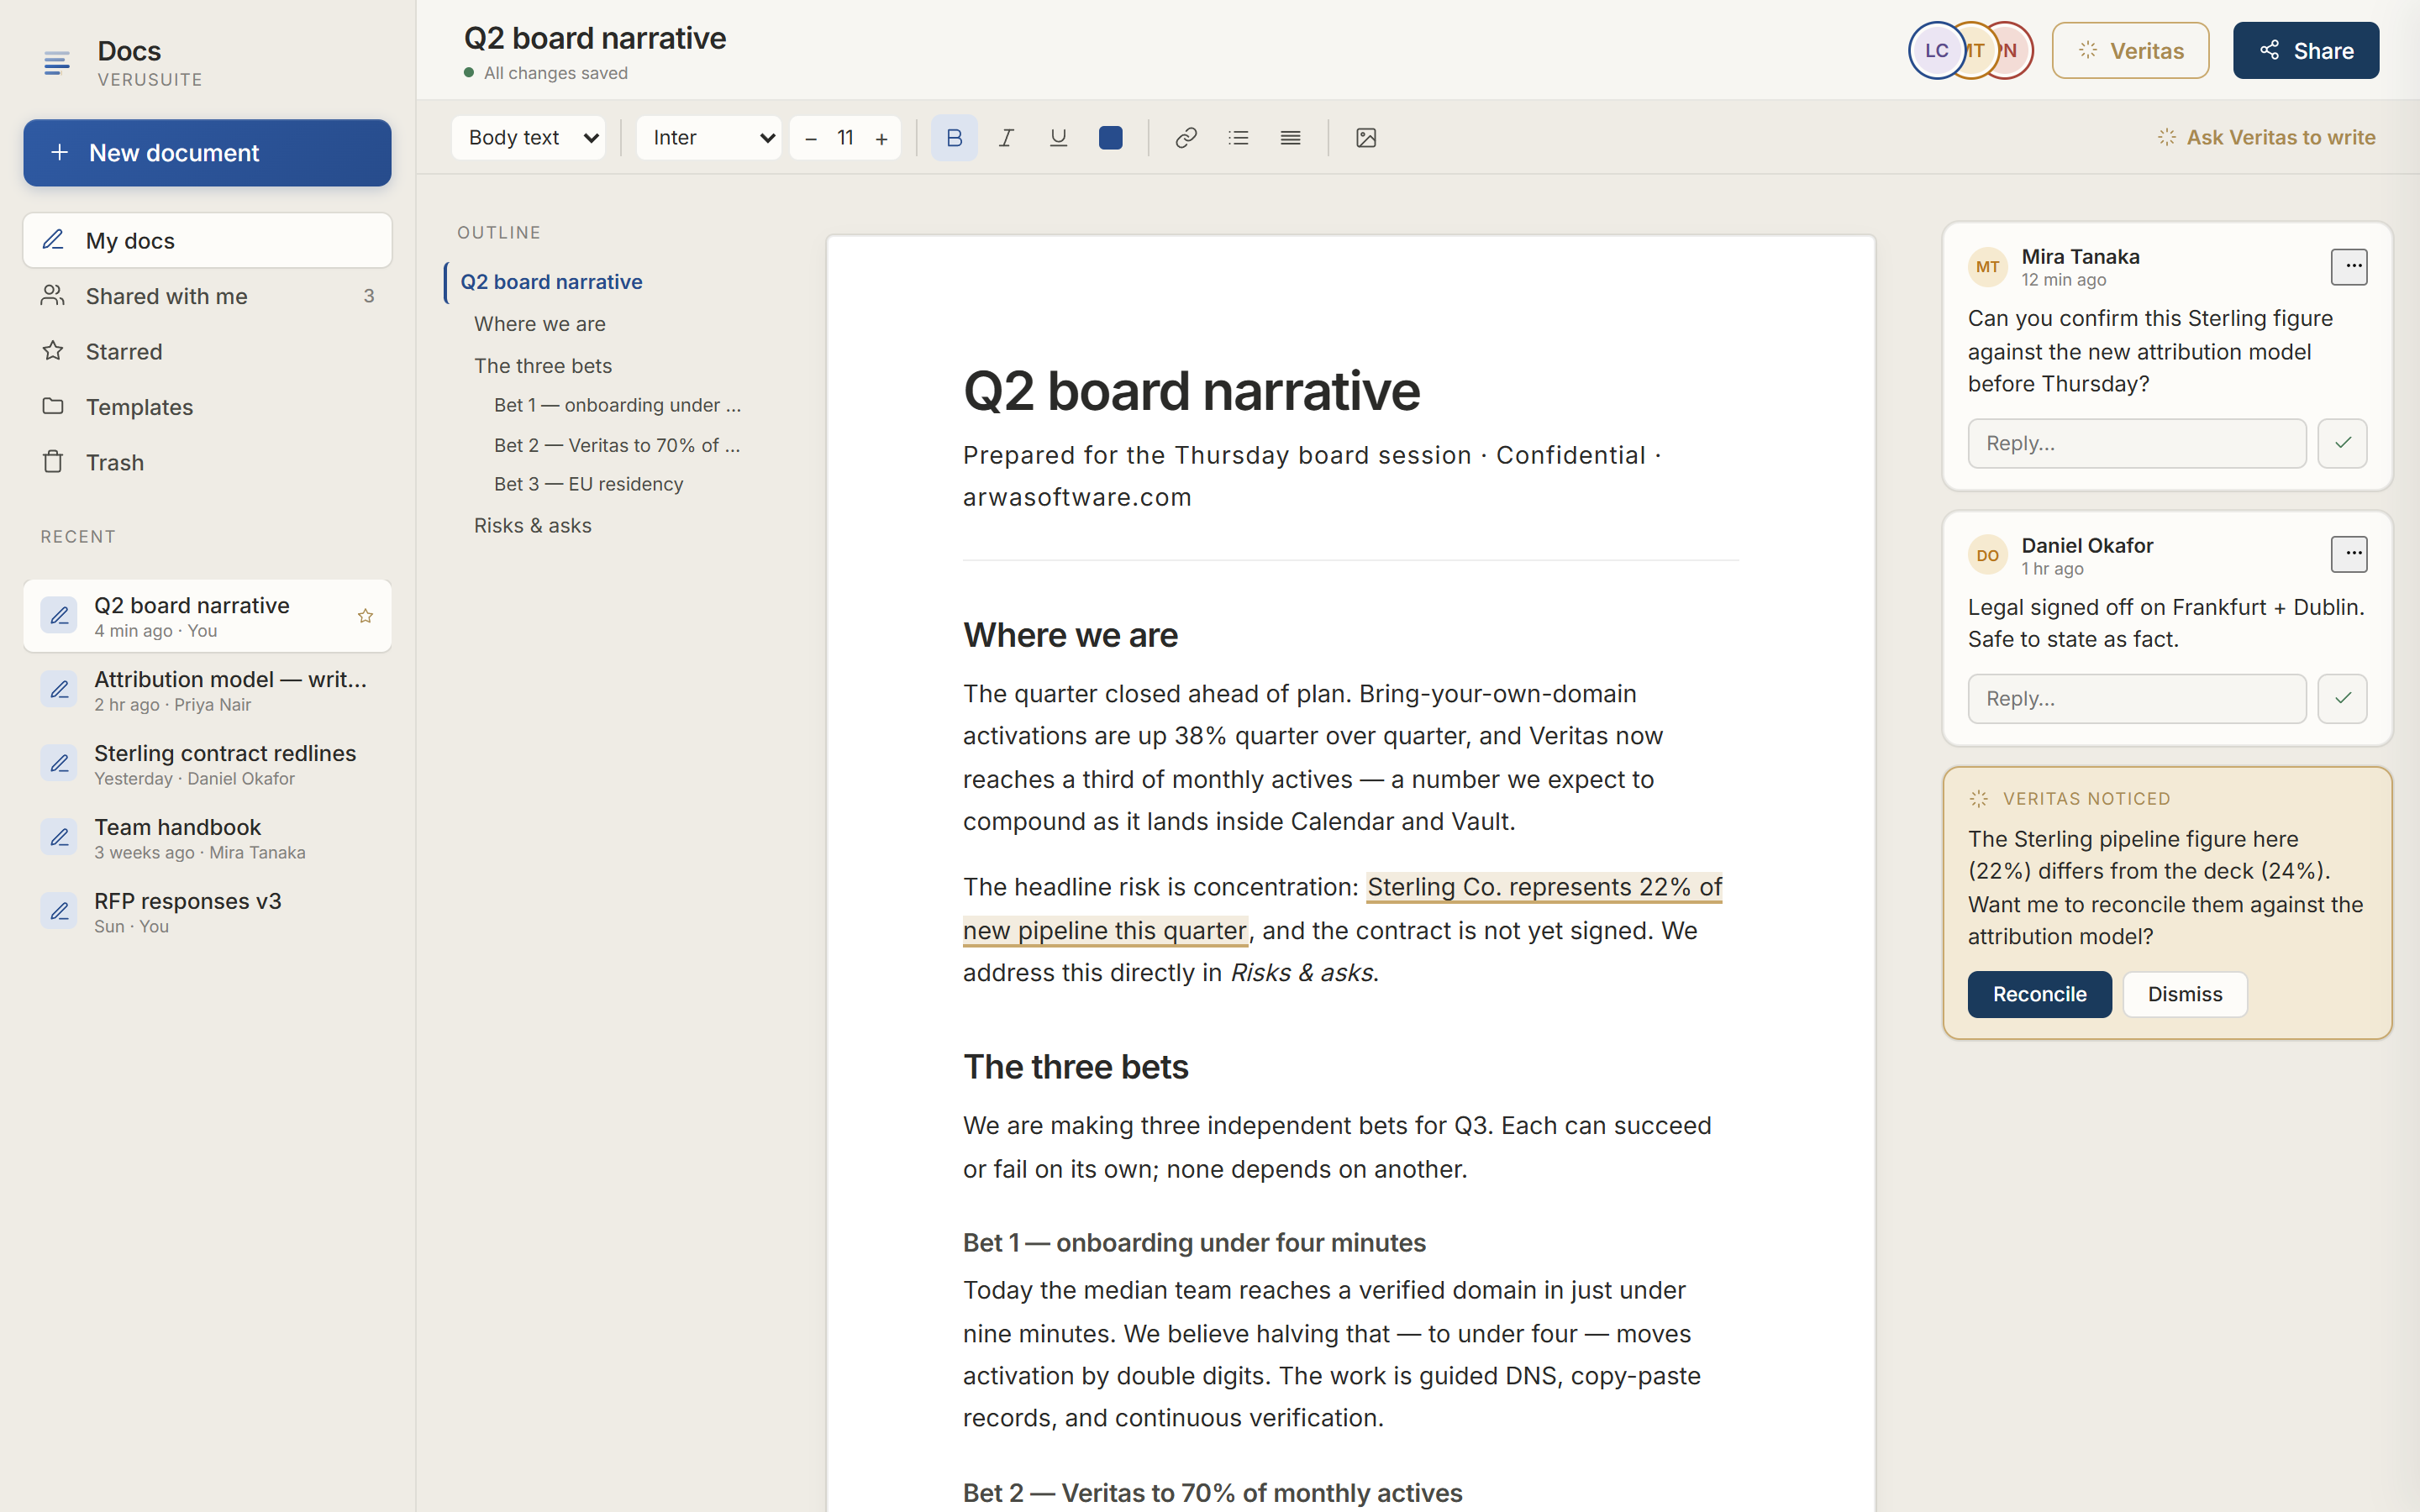Toggle underline formatting
Screen dimensions: 2420x1512
tap(1058, 138)
